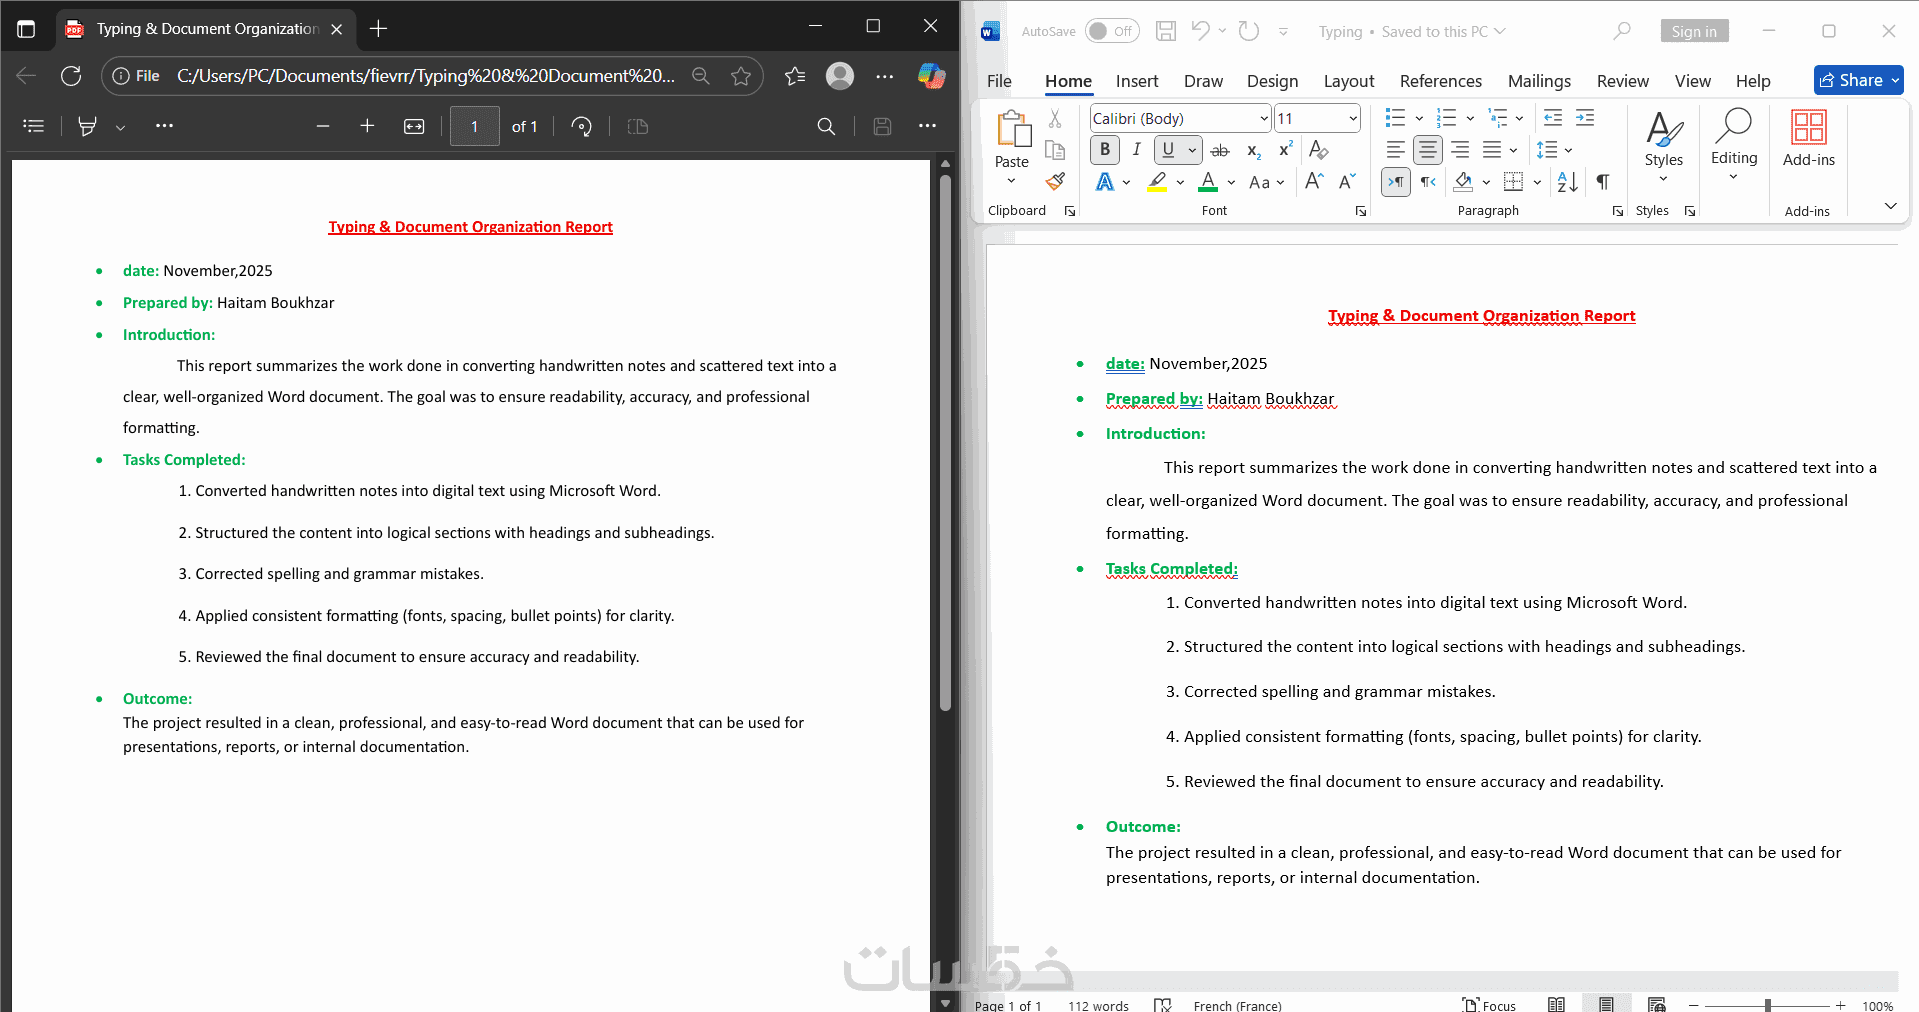Toggle AutoSave switch in Word
1919x1012 pixels.
pyautogui.click(x=1112, y=31)
